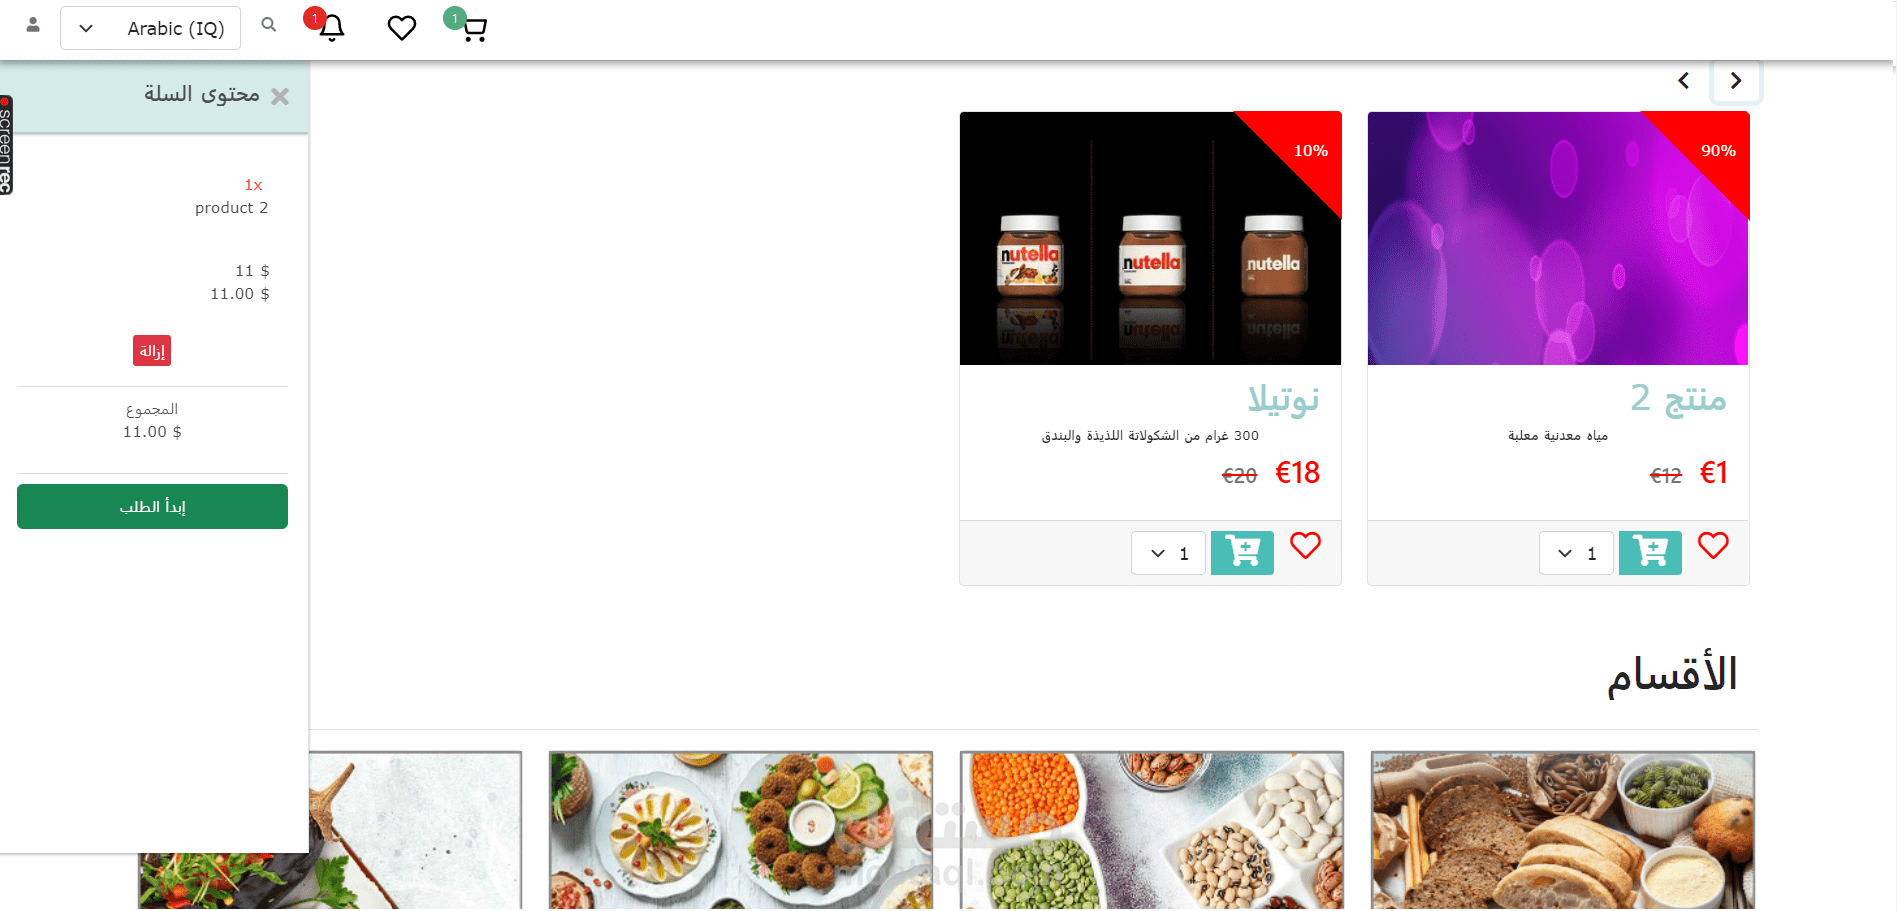The height and width of the screenshot is (911, 1897).
Task: Add Nutella product to cart
Action: click(x=1242, y=553)
